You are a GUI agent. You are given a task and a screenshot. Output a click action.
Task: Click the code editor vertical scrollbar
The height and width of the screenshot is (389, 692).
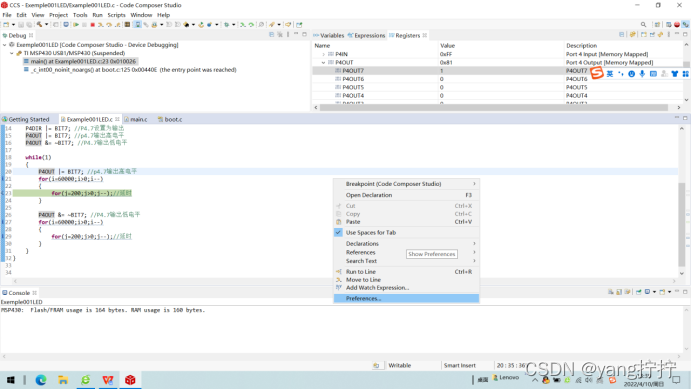pyautogui.click(x=682, y=224)
